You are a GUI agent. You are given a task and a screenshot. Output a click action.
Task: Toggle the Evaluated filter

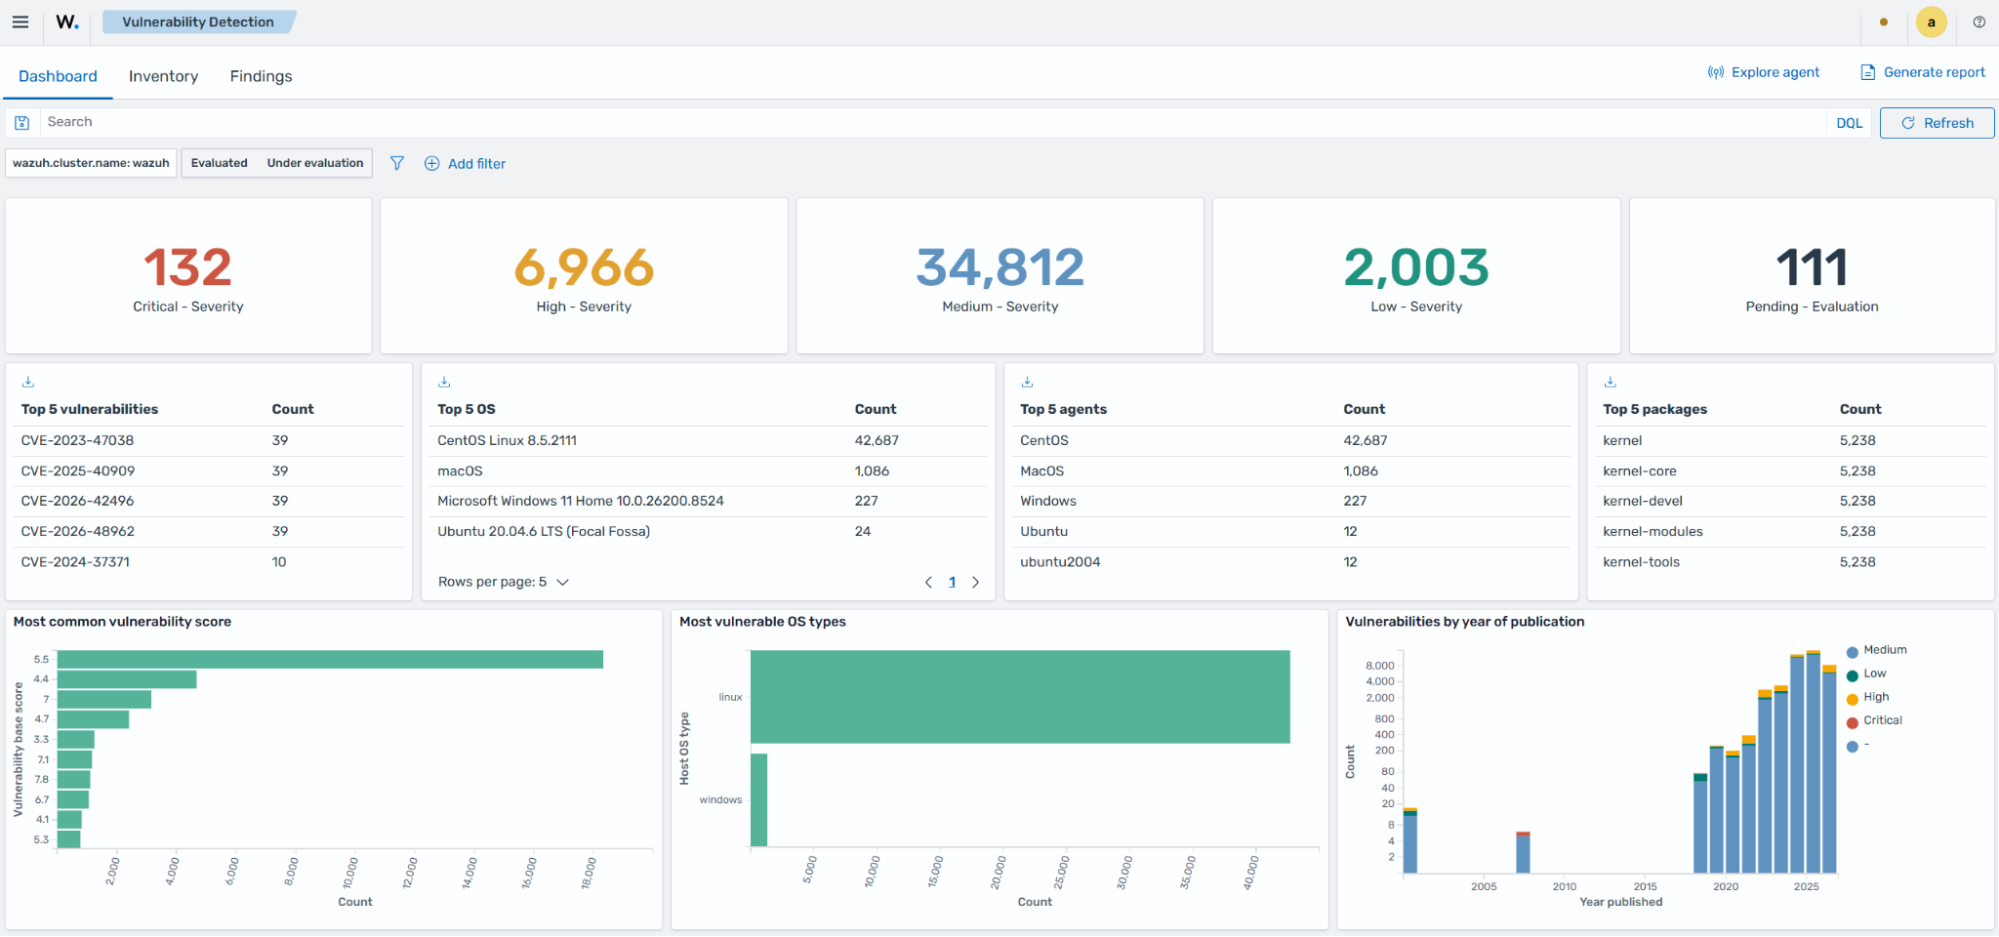(x=219, y=163)
